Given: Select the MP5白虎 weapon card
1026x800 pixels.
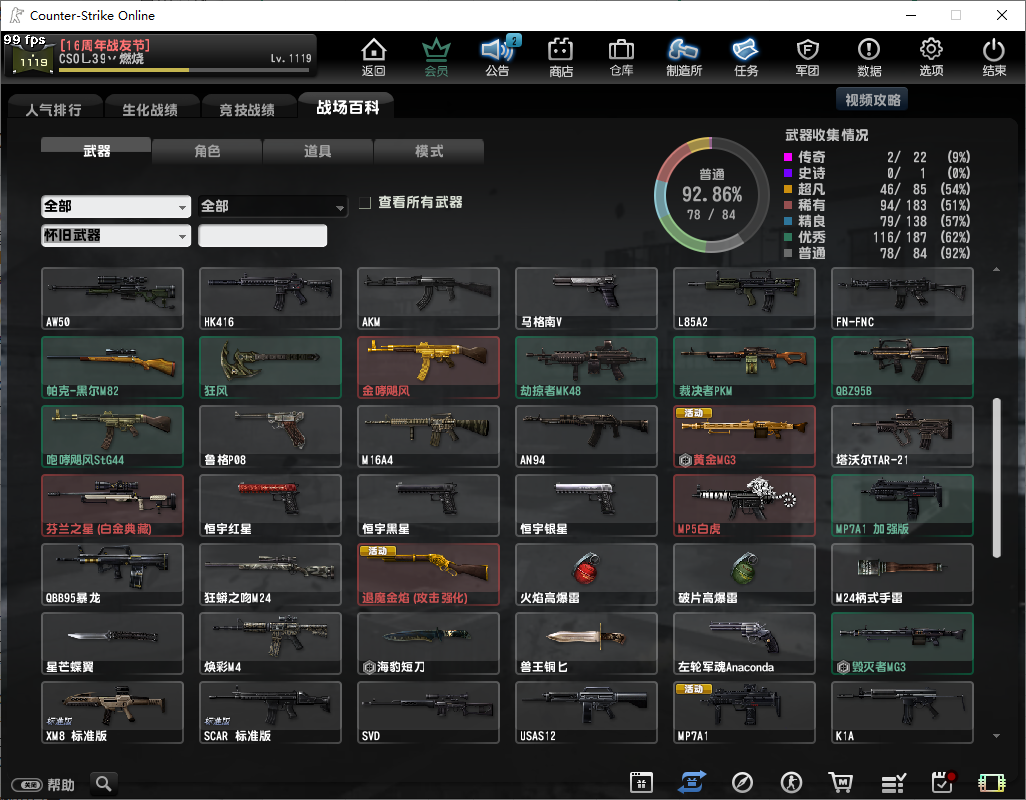Looking at the screenshot, I should click(745, 506).
